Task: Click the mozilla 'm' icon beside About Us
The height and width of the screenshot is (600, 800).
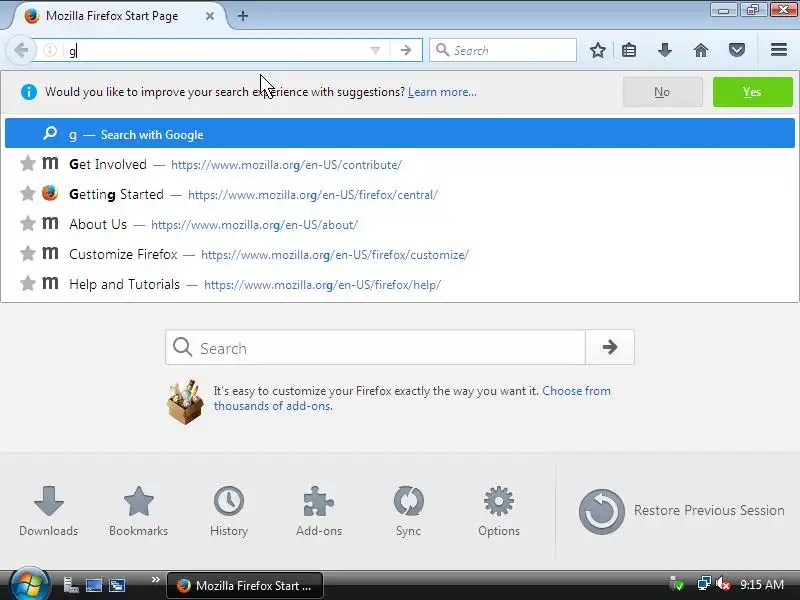Action: coord(50,223)
